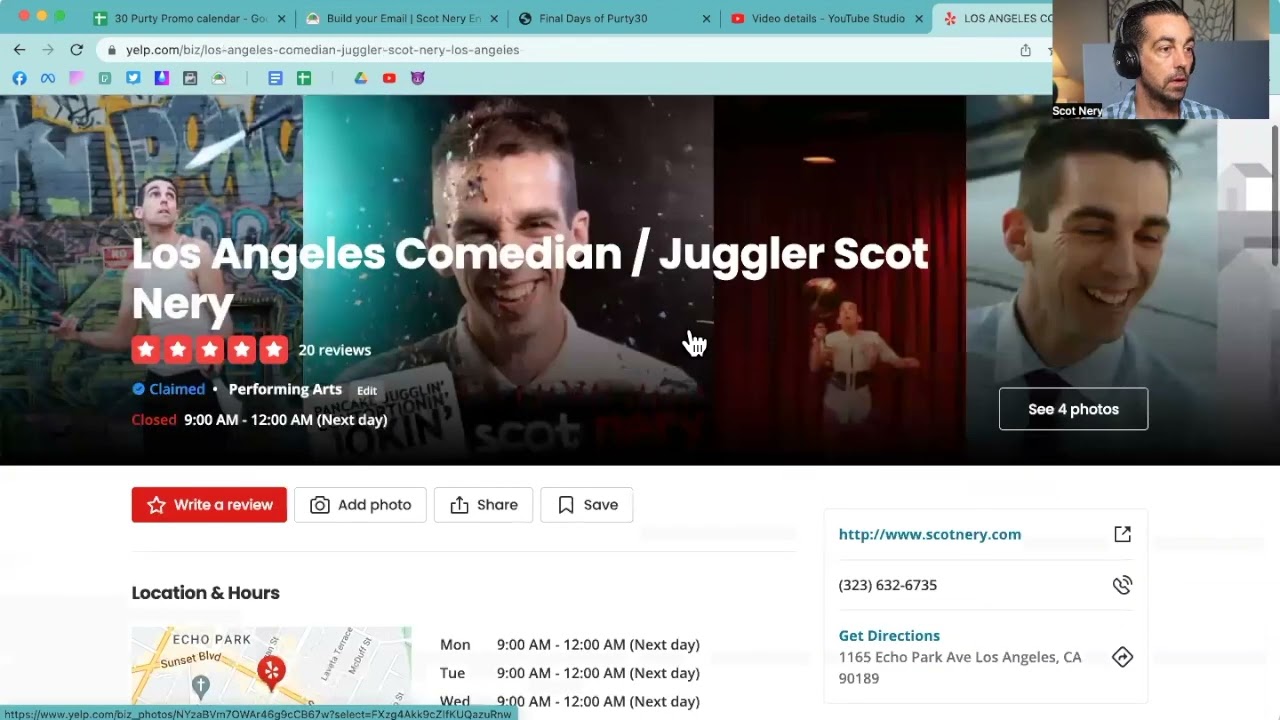
Task: Close the 30 Purty Promo calendar tab
Action: pyautogui.click(x=281, y=18)
